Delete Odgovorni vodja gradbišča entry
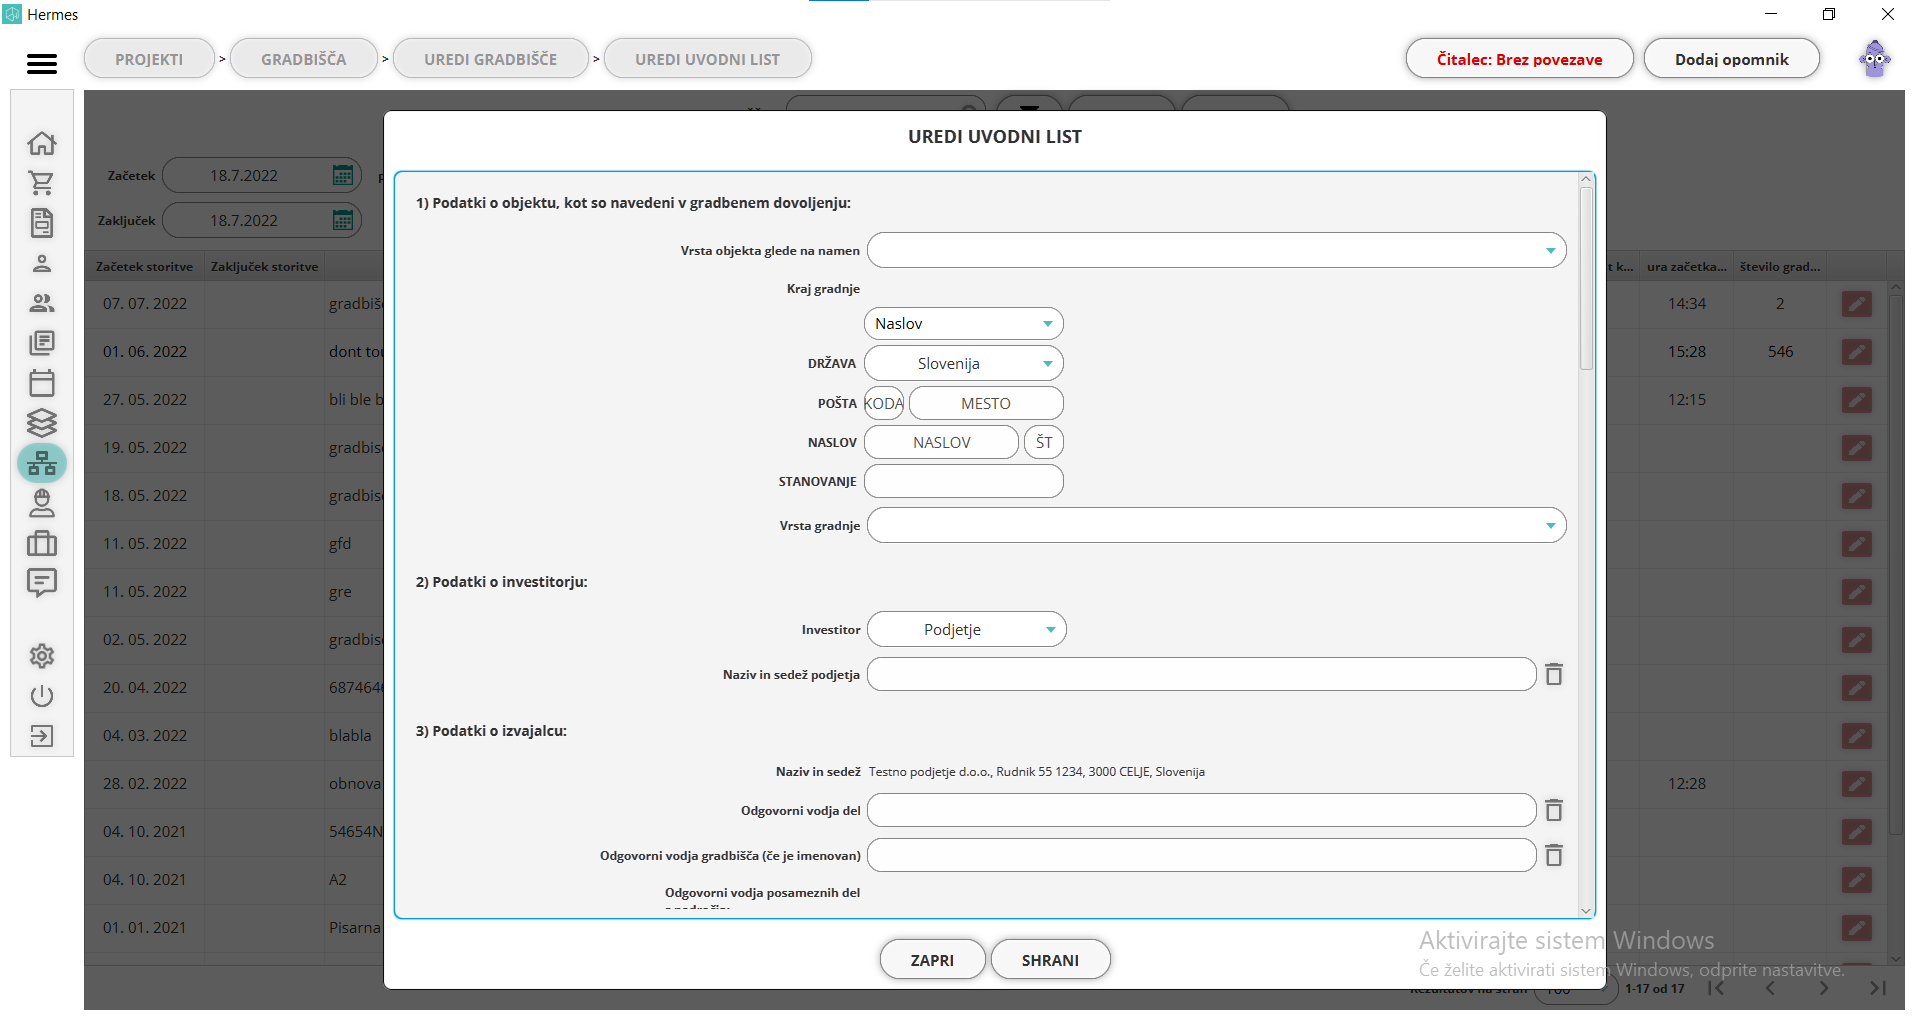 click(x=1554, y=855)
